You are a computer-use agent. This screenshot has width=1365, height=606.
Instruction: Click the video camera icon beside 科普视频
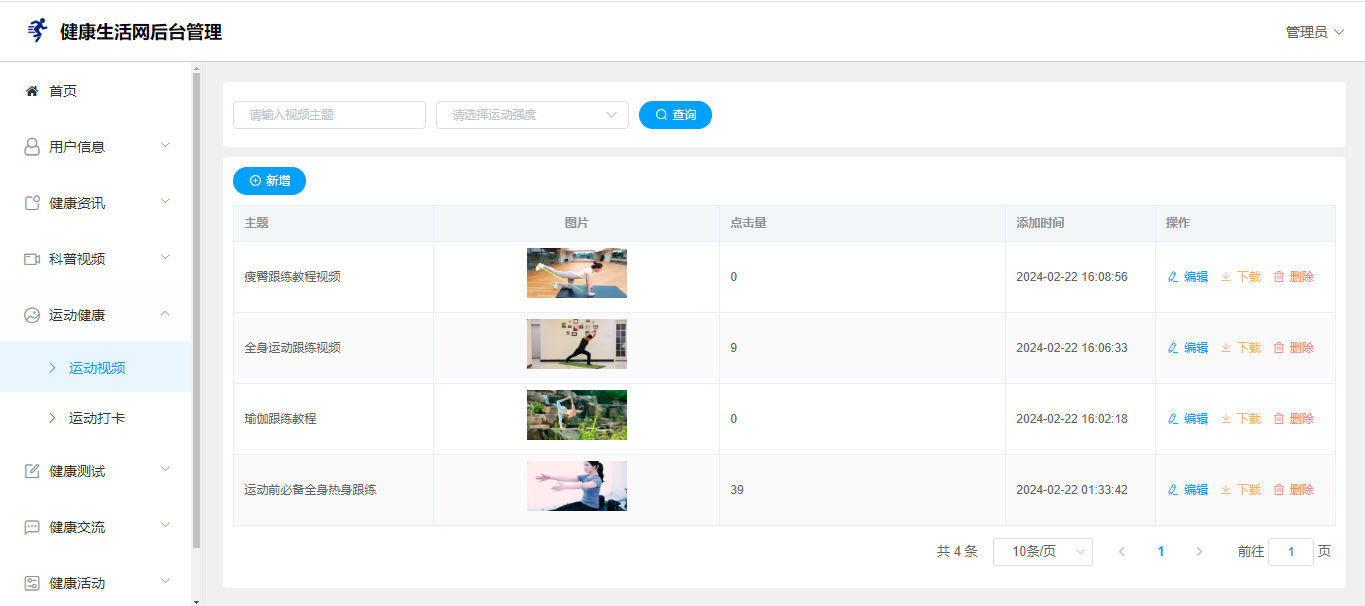32,259
